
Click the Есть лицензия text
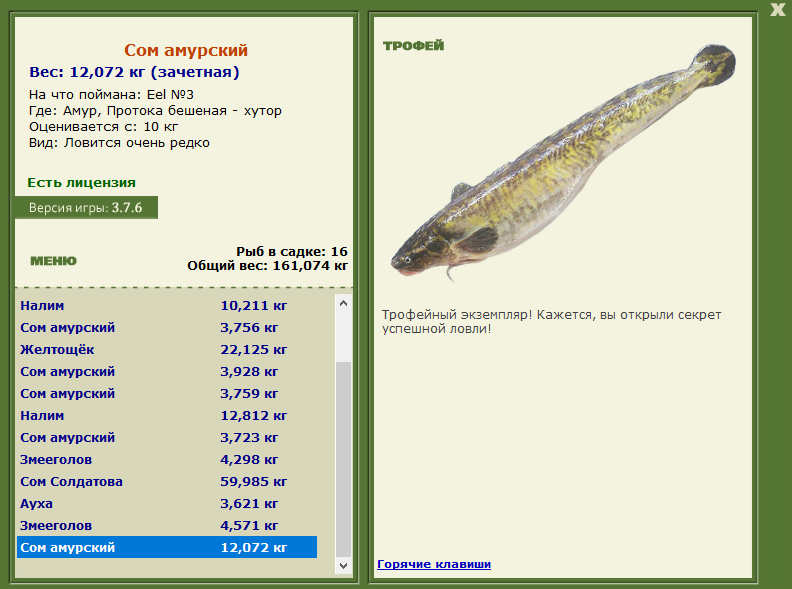(x=81, y=182)
